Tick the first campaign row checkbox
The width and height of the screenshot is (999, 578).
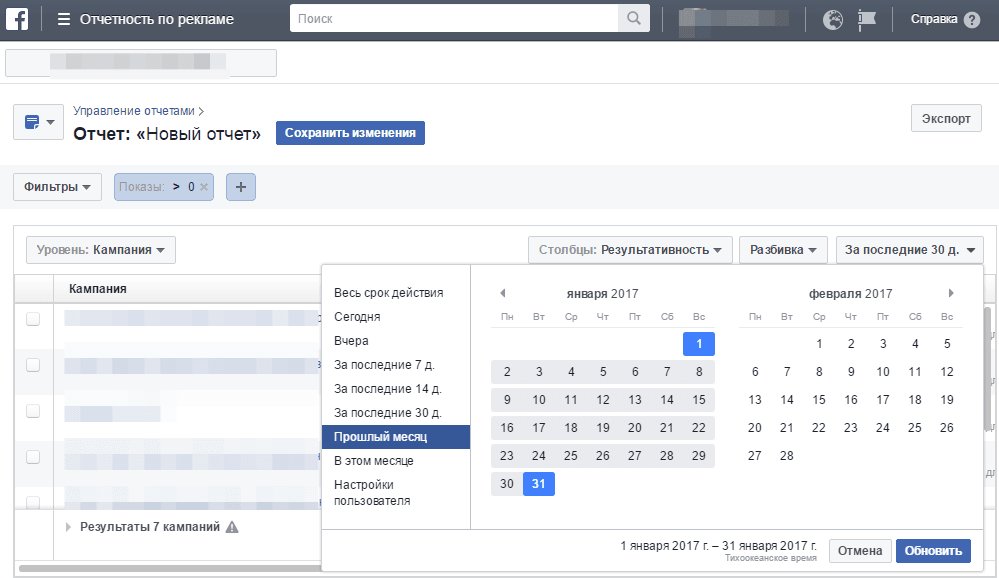[x=33, y=319]
